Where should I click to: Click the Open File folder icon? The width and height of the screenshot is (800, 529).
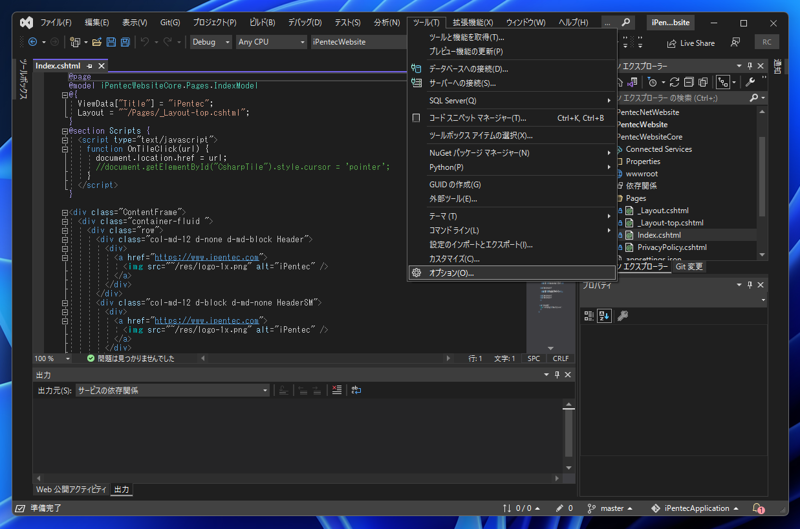(96, 42)
